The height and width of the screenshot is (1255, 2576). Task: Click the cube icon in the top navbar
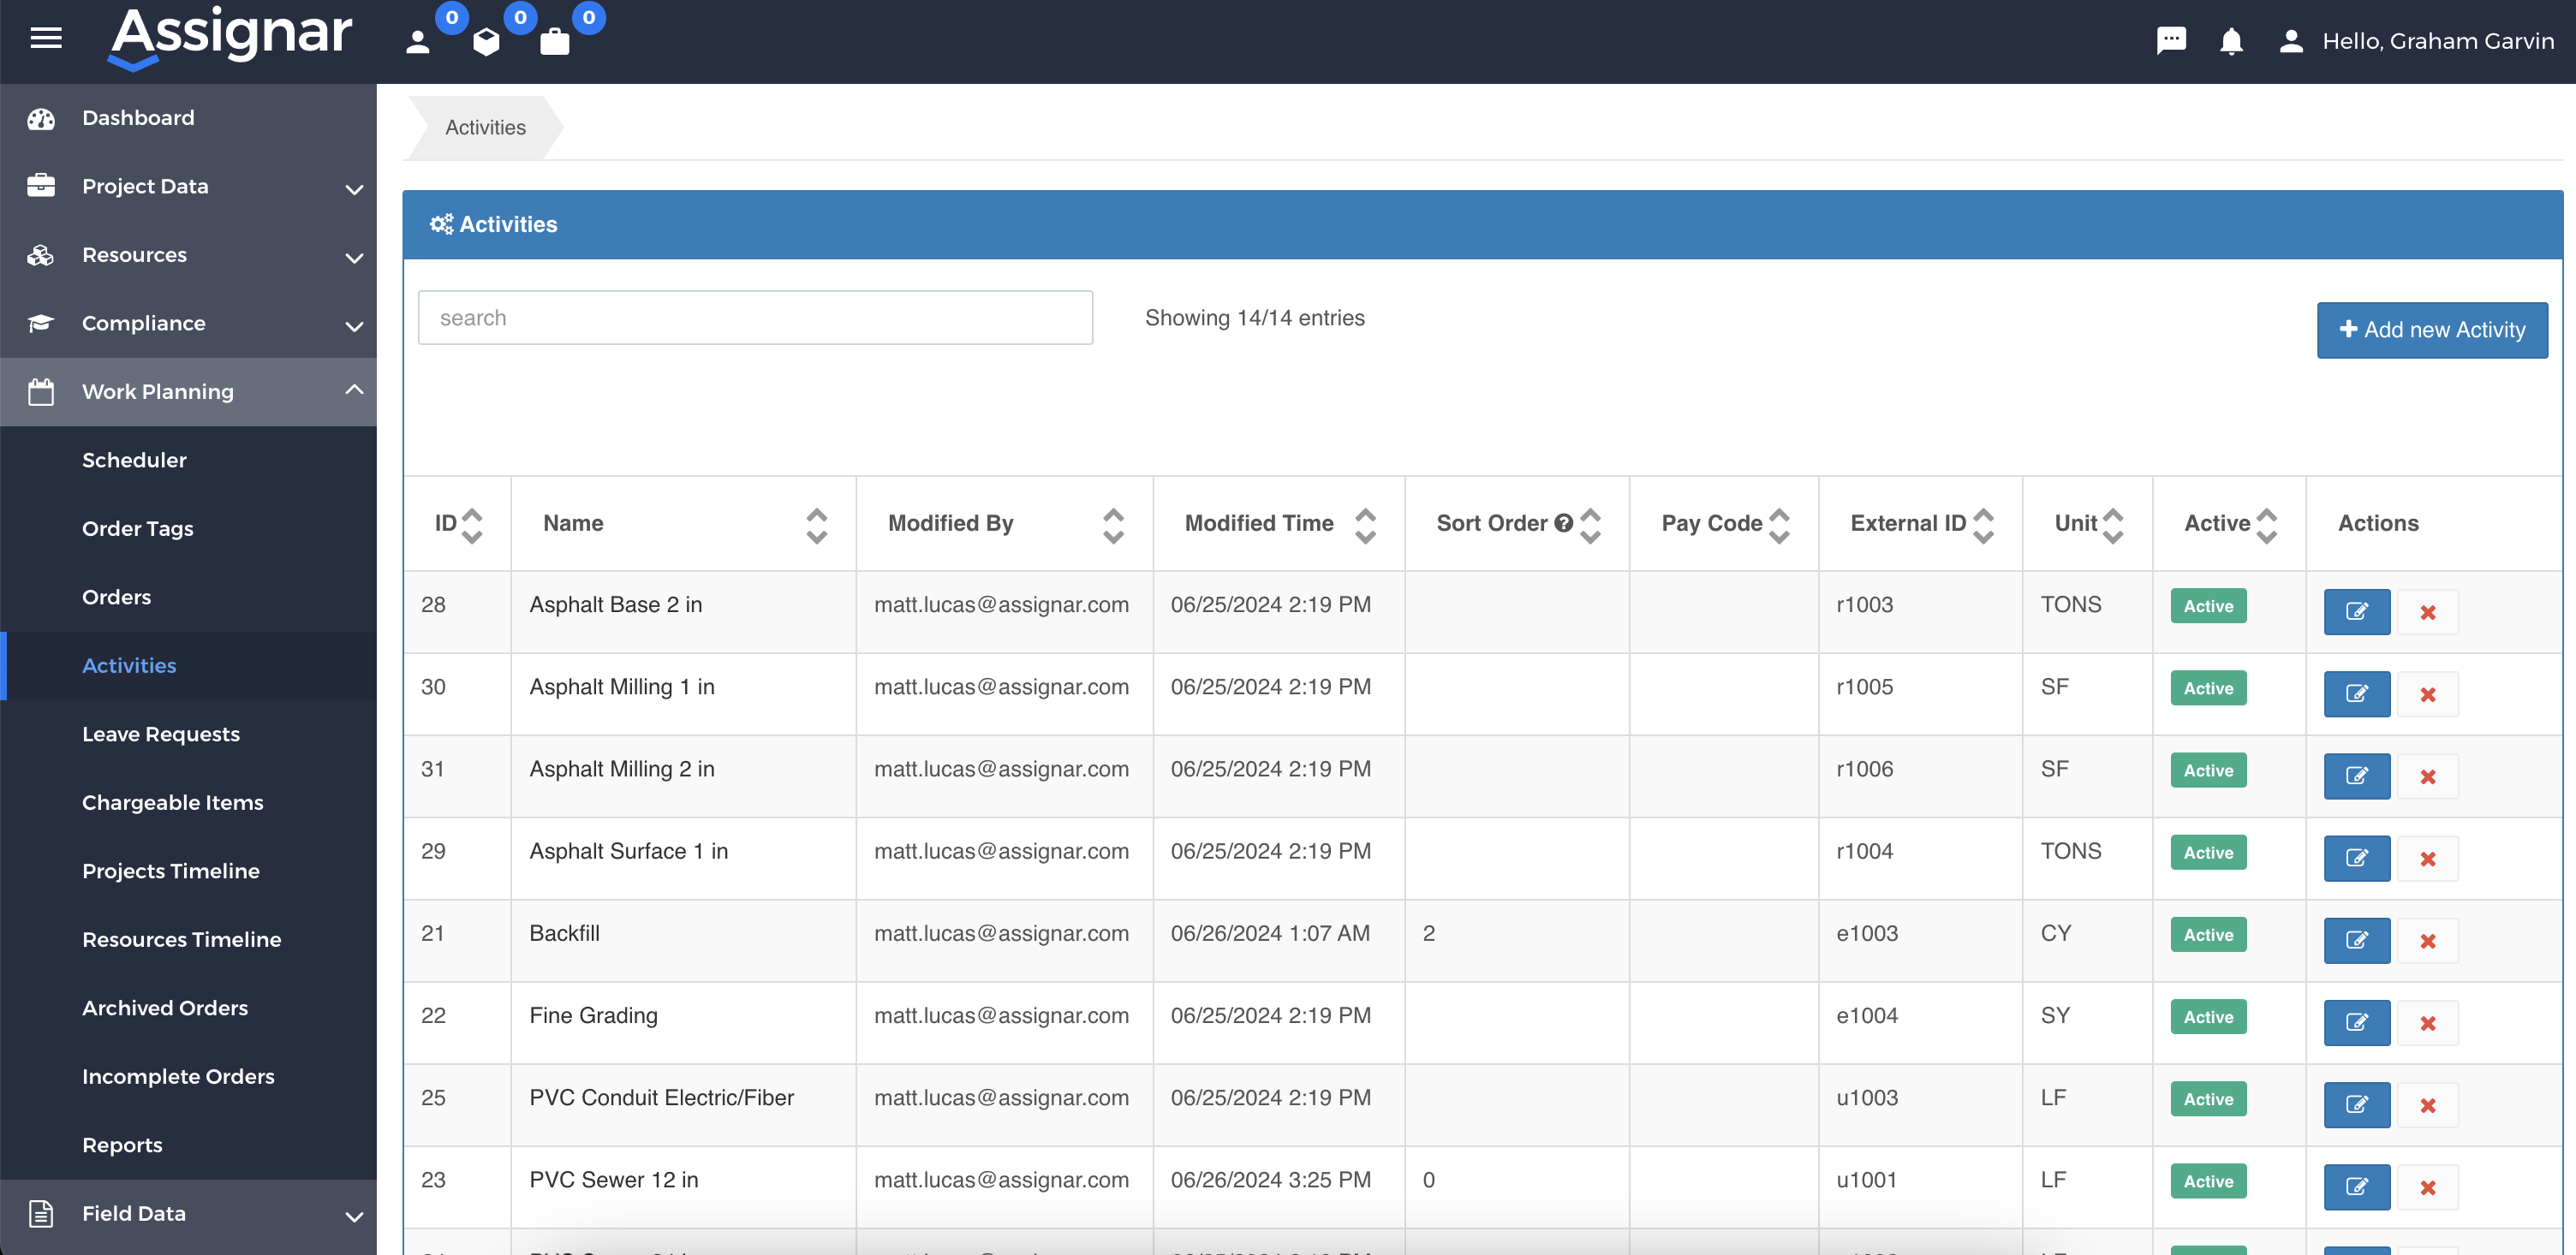tap(487, 40)
